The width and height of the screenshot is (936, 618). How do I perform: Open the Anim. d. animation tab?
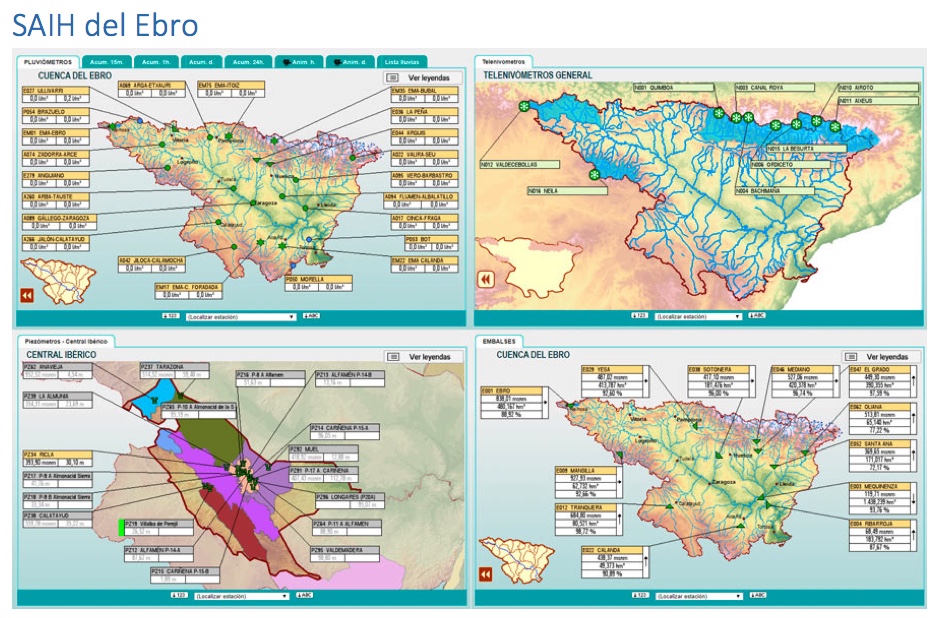click(350, 62)
